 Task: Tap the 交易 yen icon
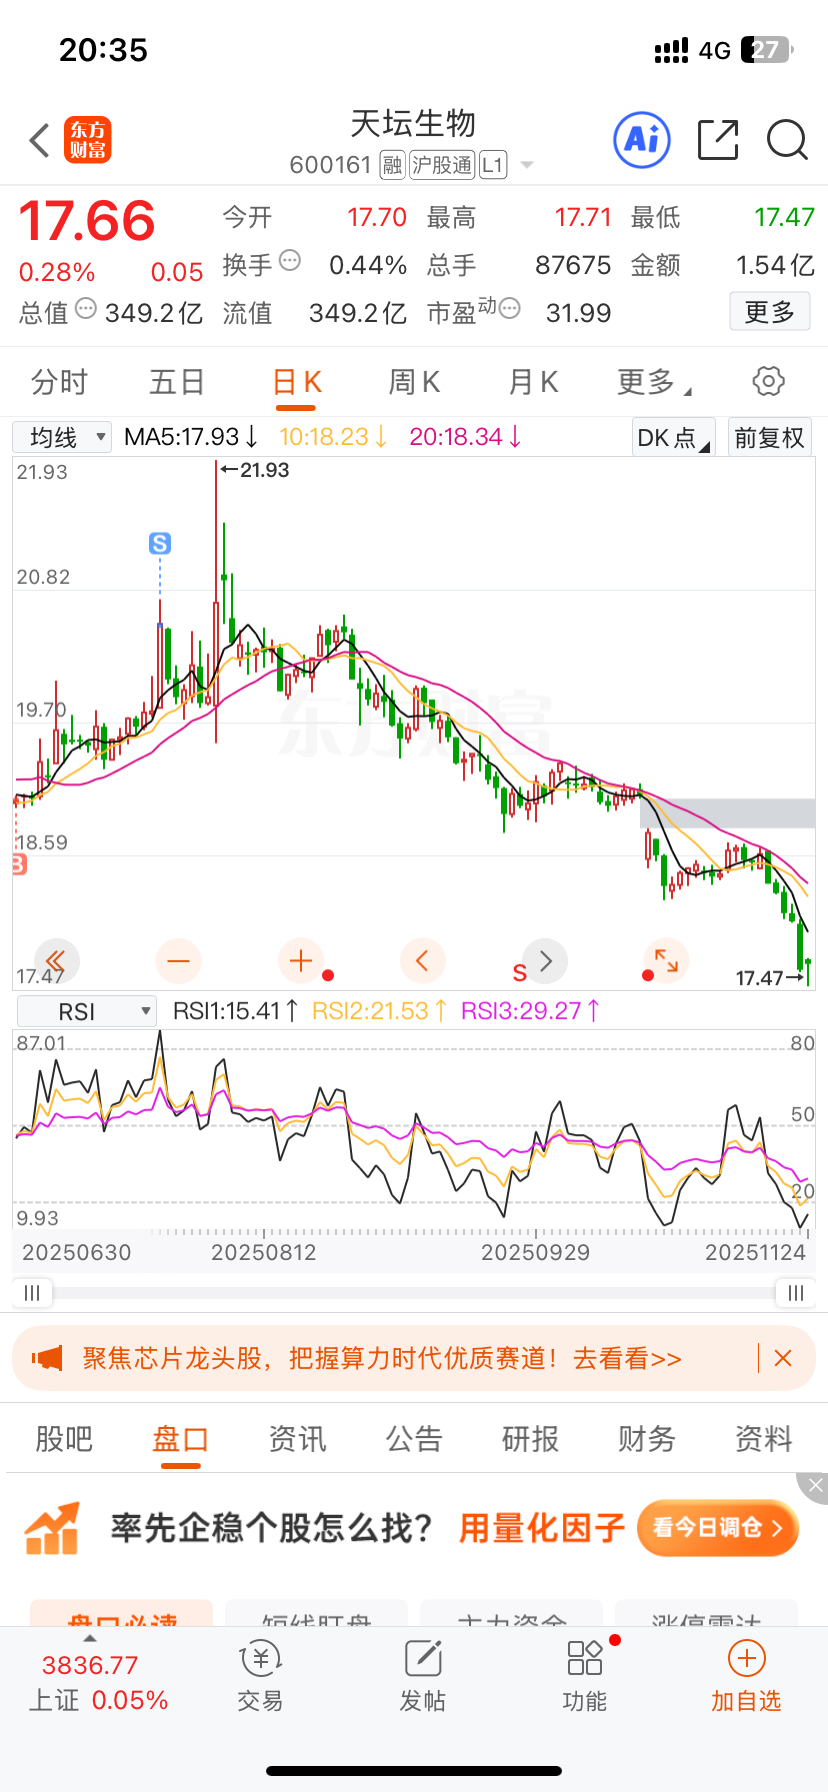click(x=260, y=1658)
